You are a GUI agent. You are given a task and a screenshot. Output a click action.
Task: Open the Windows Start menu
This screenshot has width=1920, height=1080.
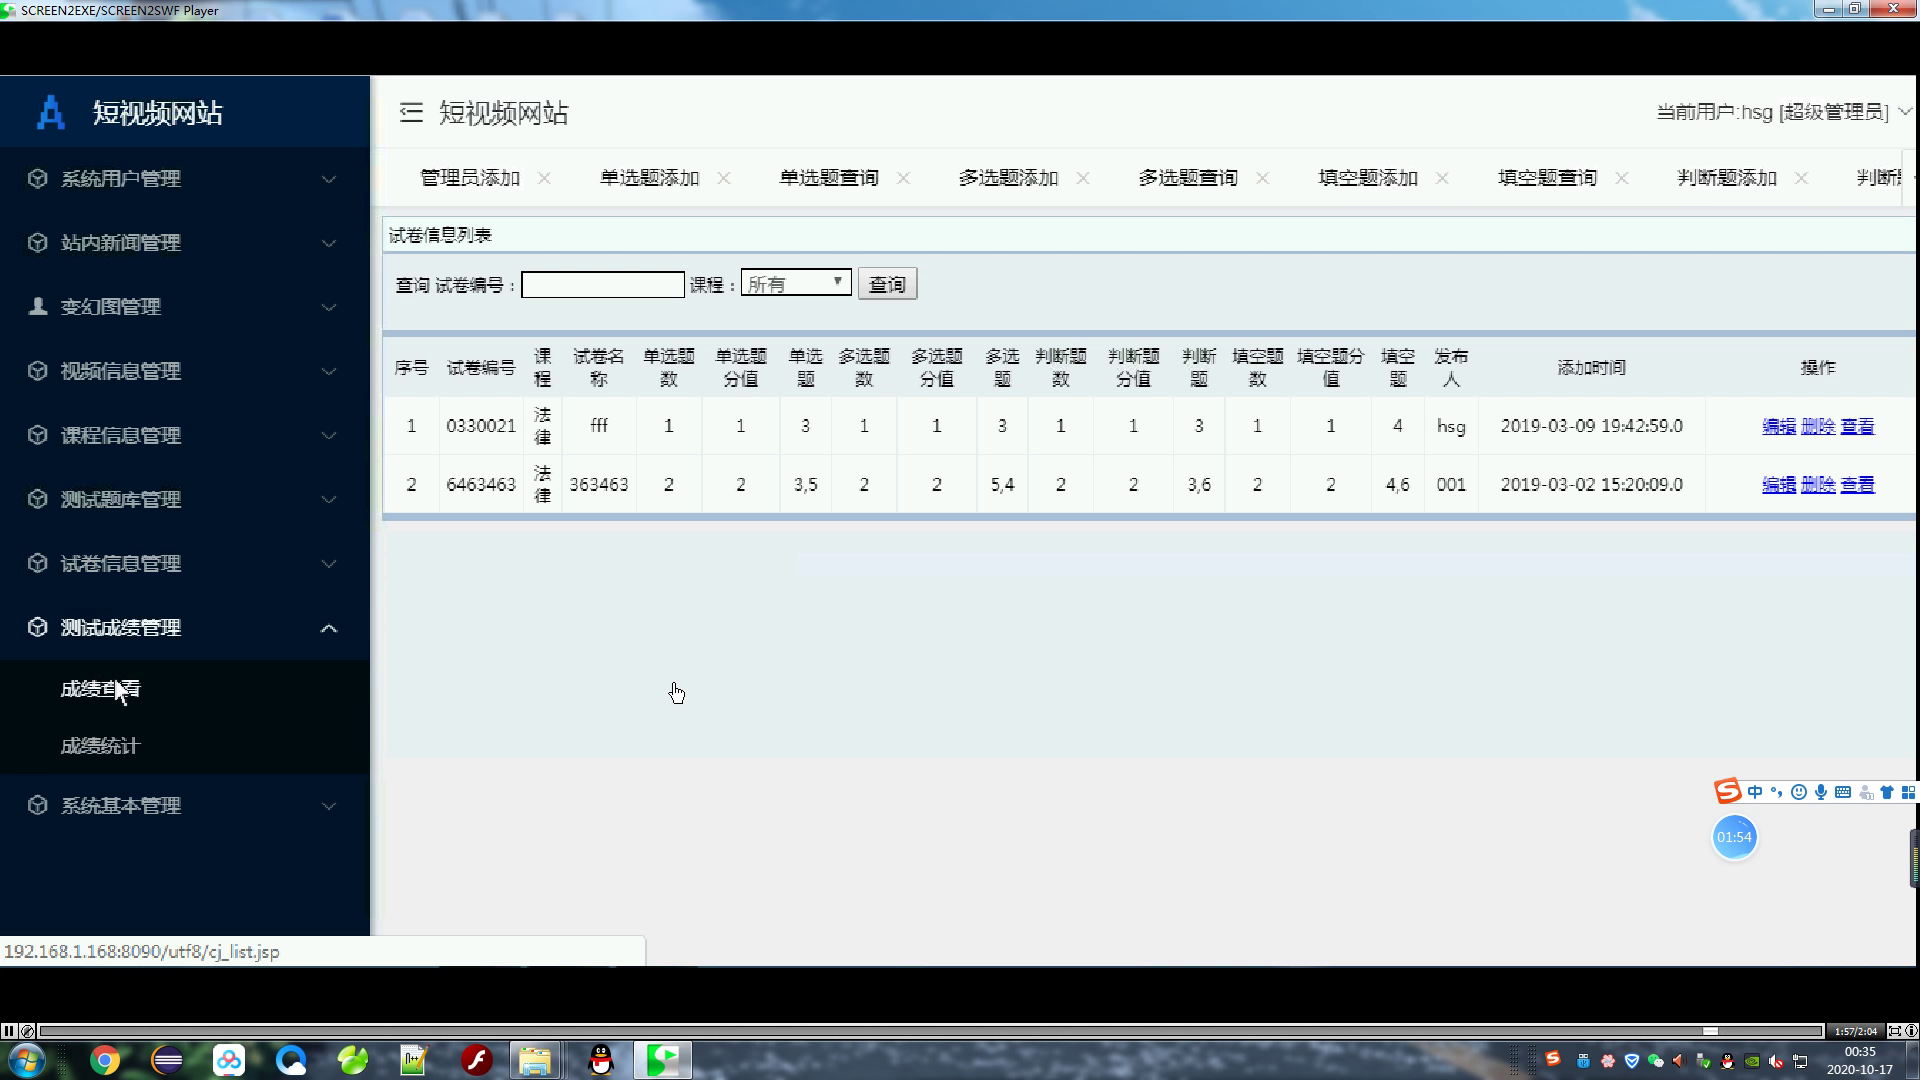pyautogui.click(x=26, y=1060)
